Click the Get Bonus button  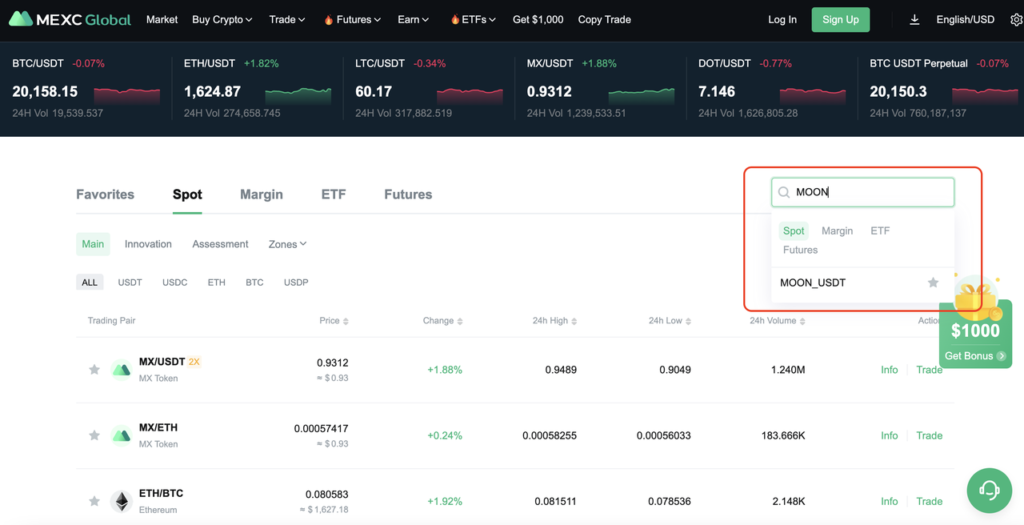click(x=975, y=356)
